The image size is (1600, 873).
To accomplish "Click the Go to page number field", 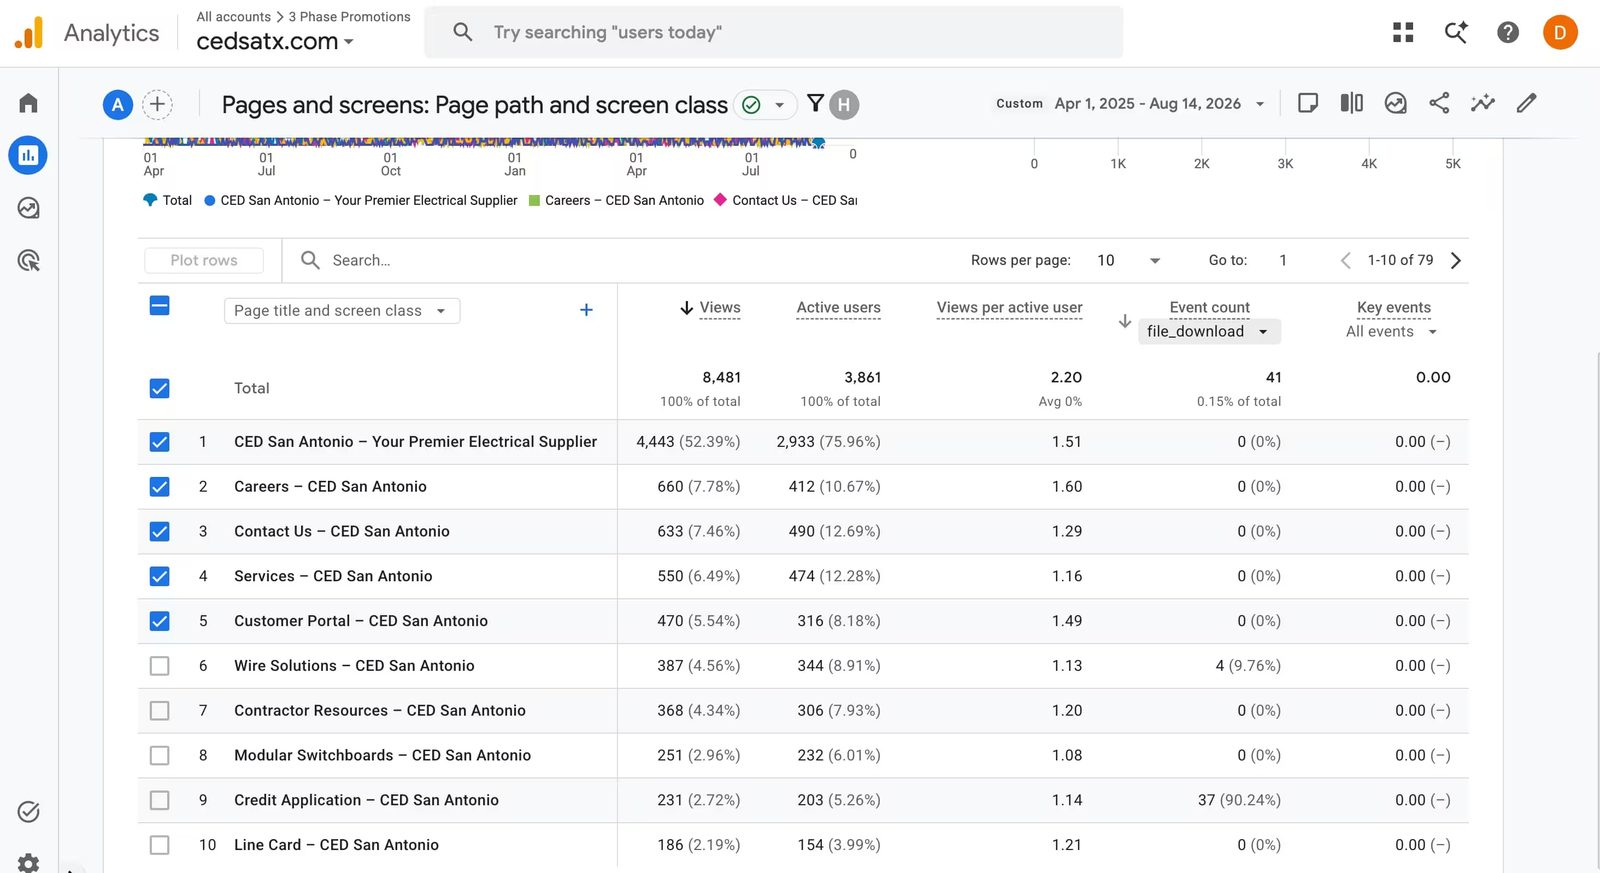I will coord(1283,260).
